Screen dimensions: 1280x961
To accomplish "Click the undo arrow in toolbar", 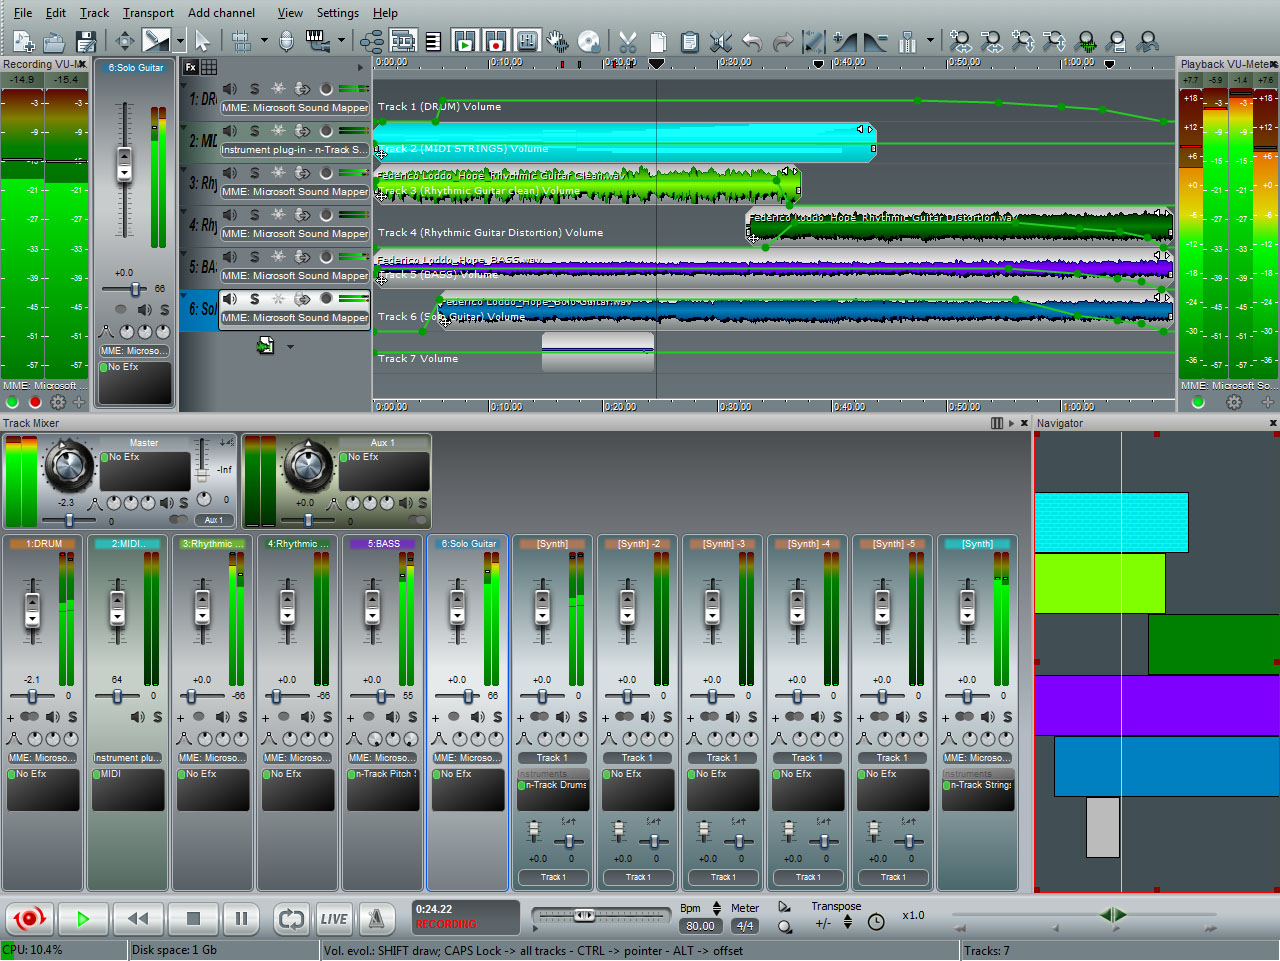I will (752, 41).
